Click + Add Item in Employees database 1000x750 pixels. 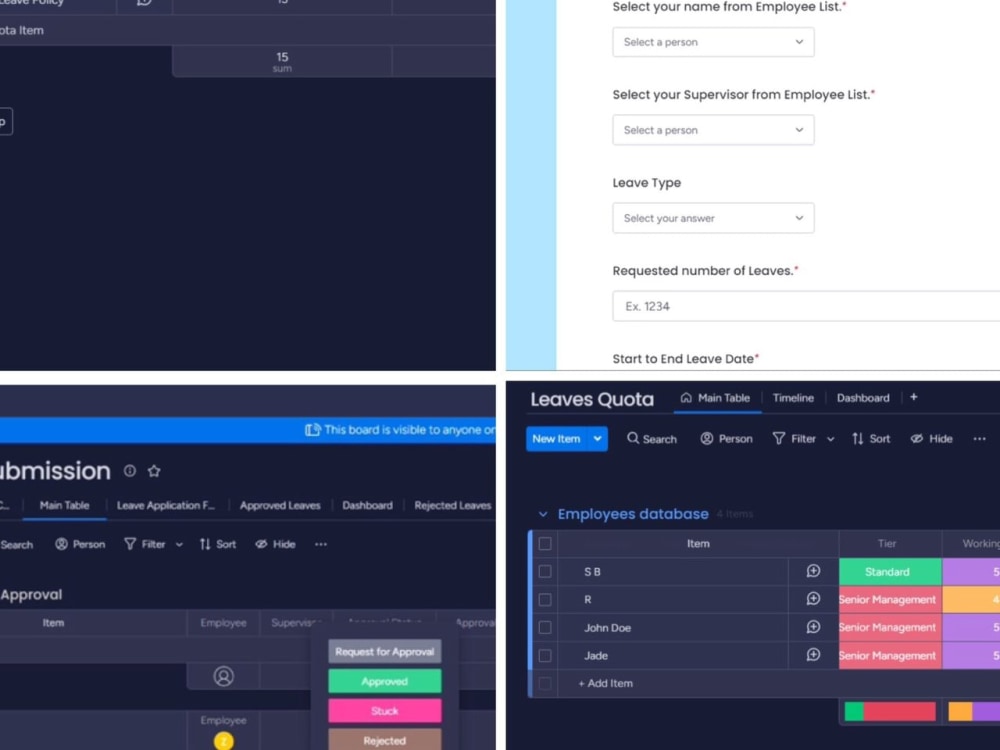[x=606, y=683]
